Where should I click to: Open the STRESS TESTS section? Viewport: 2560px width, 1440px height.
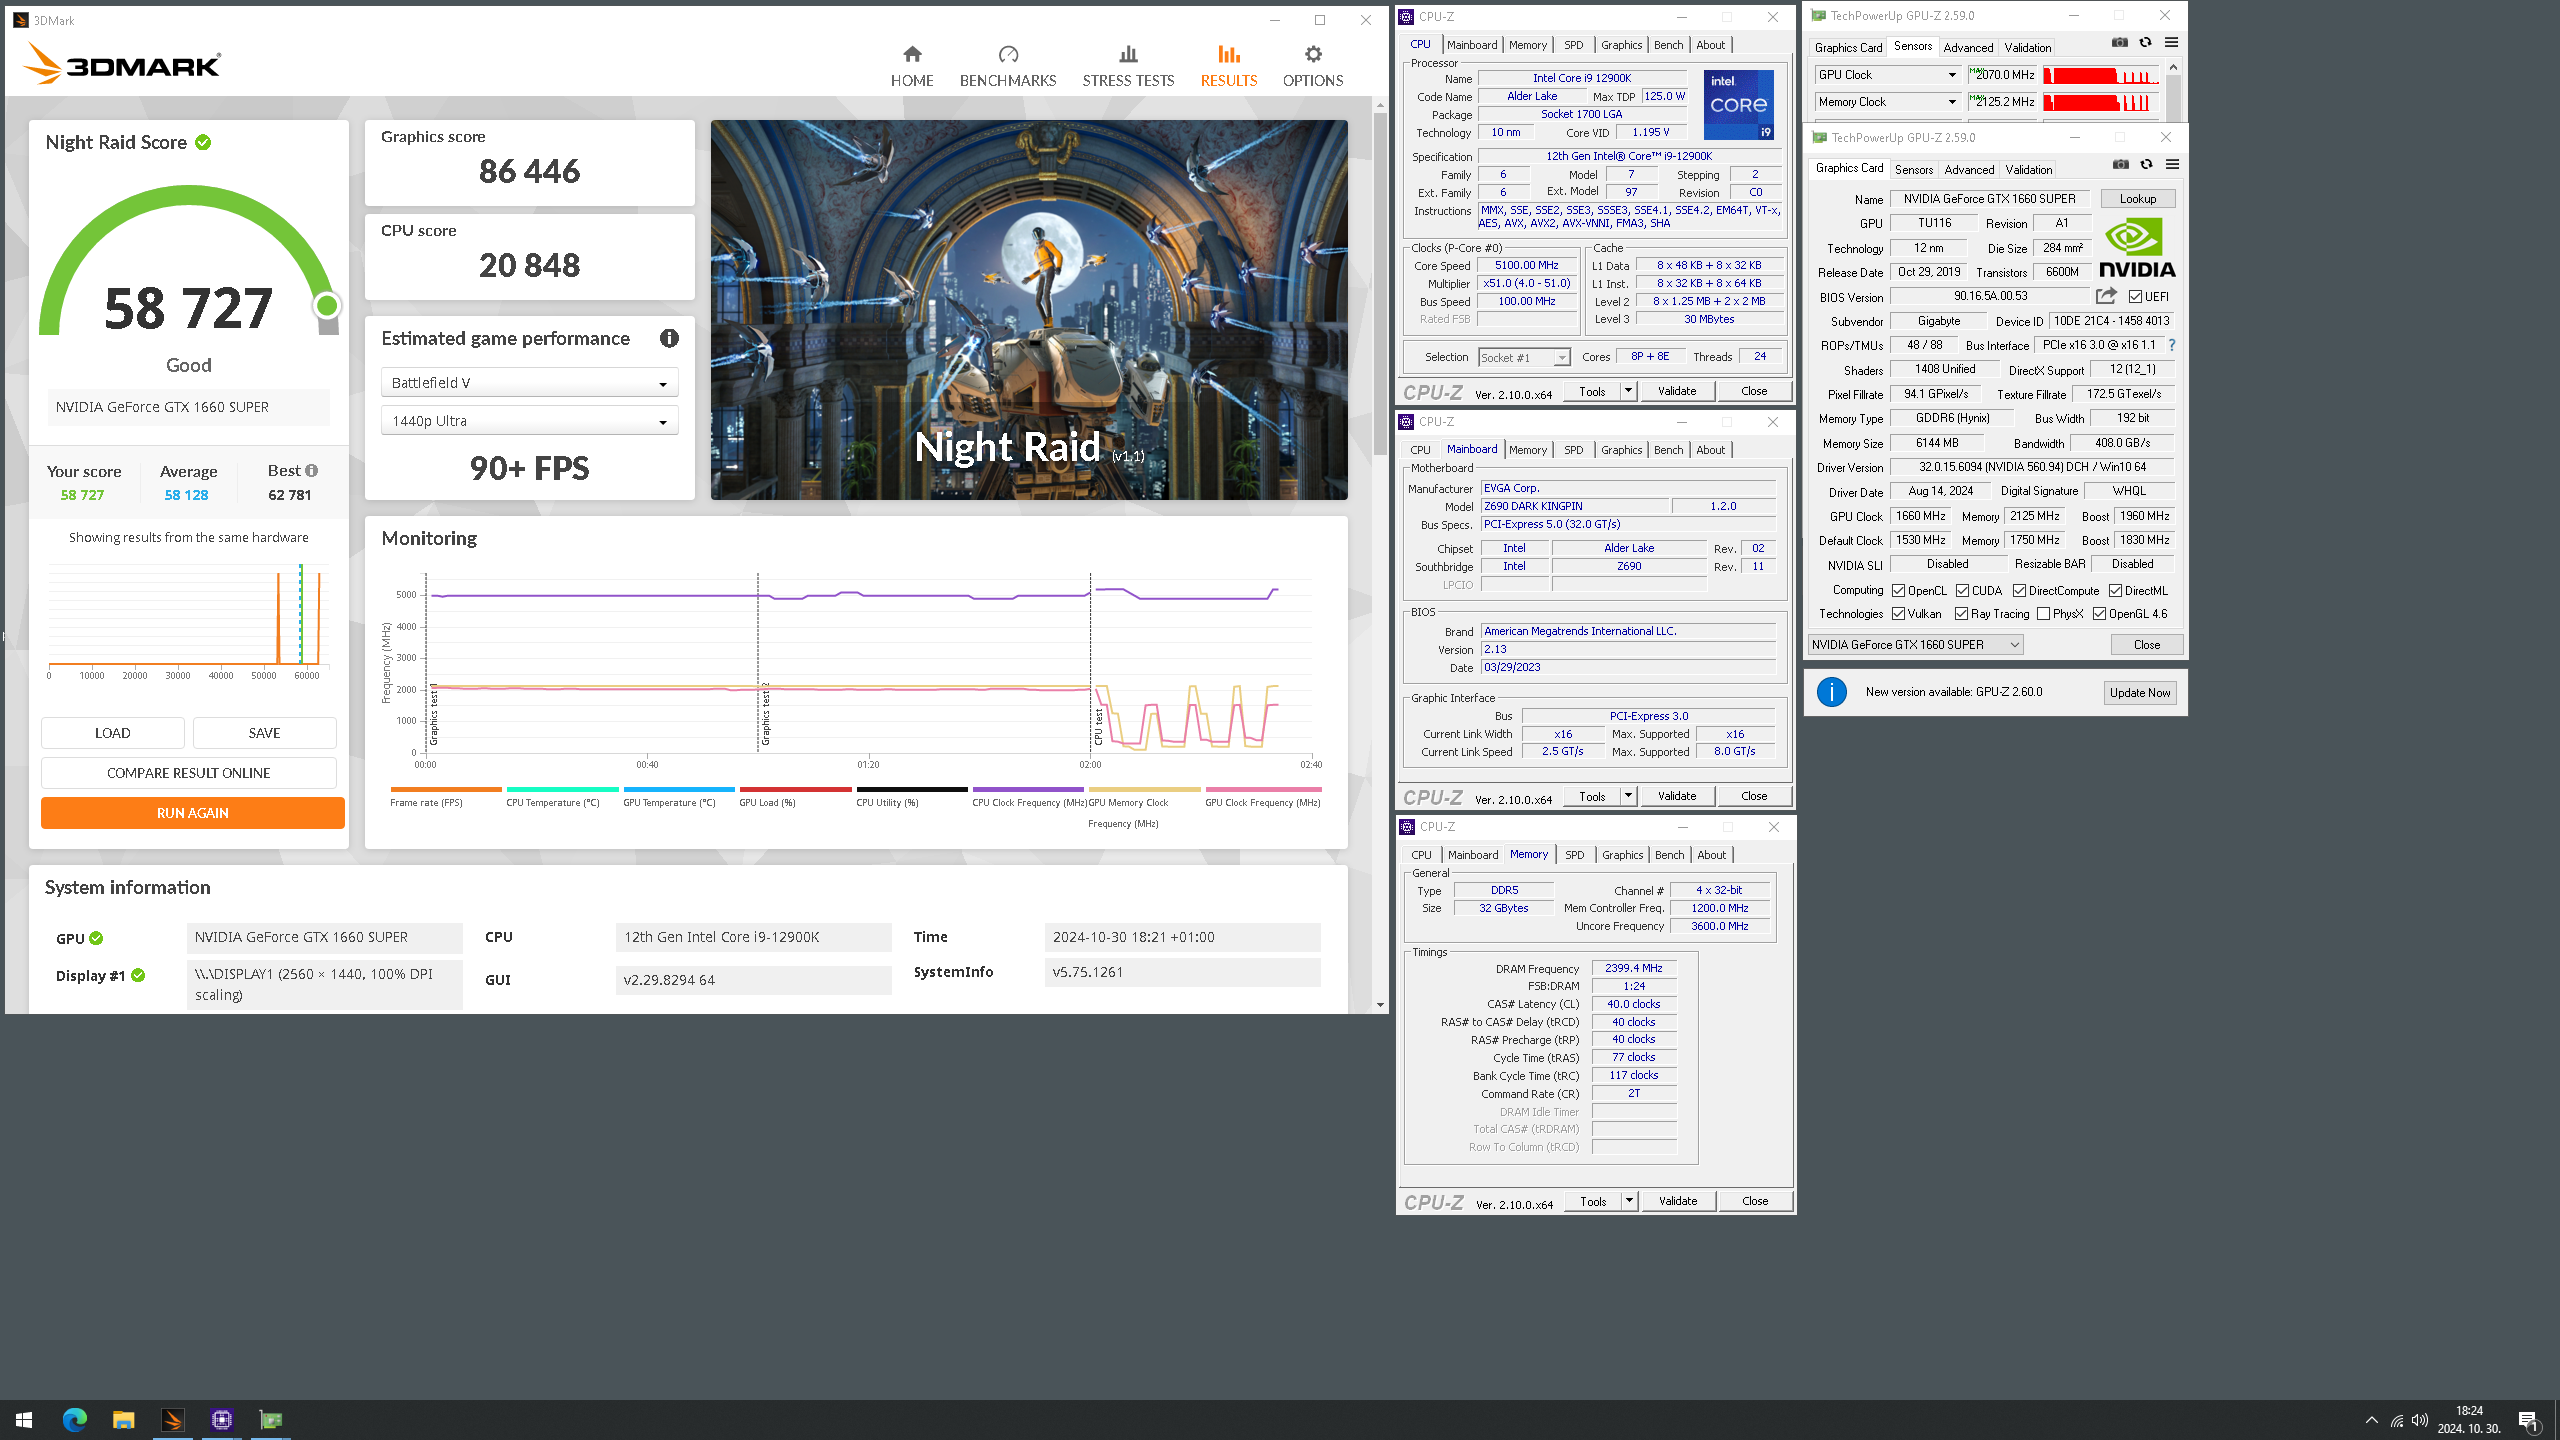pyautogui.click(x=1128, y=66)
